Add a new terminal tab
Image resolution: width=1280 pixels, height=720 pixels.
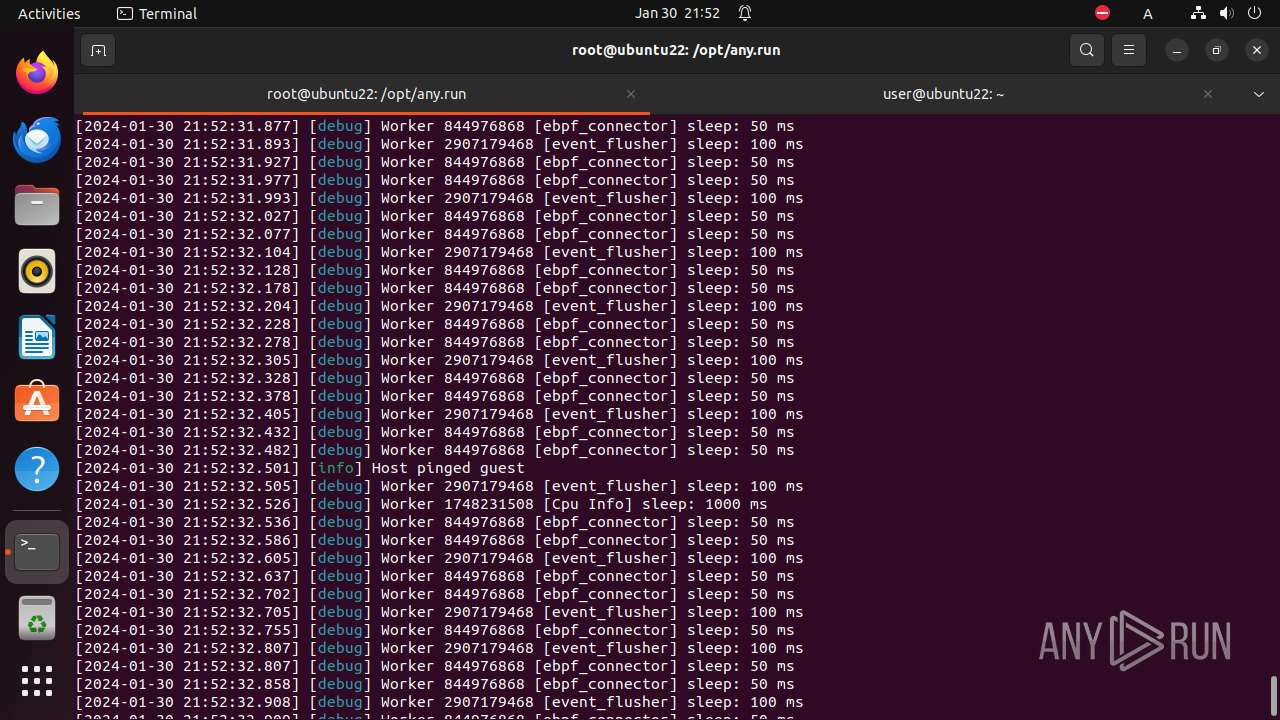coord(98,50)
